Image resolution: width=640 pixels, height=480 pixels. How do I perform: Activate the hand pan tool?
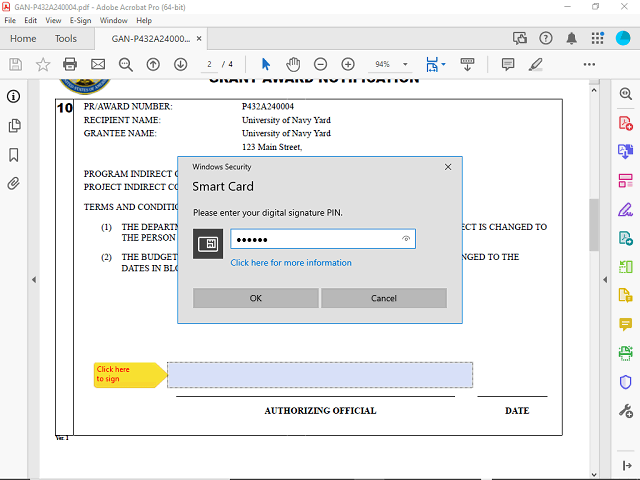pyautogui.click(x=293, y=64)
